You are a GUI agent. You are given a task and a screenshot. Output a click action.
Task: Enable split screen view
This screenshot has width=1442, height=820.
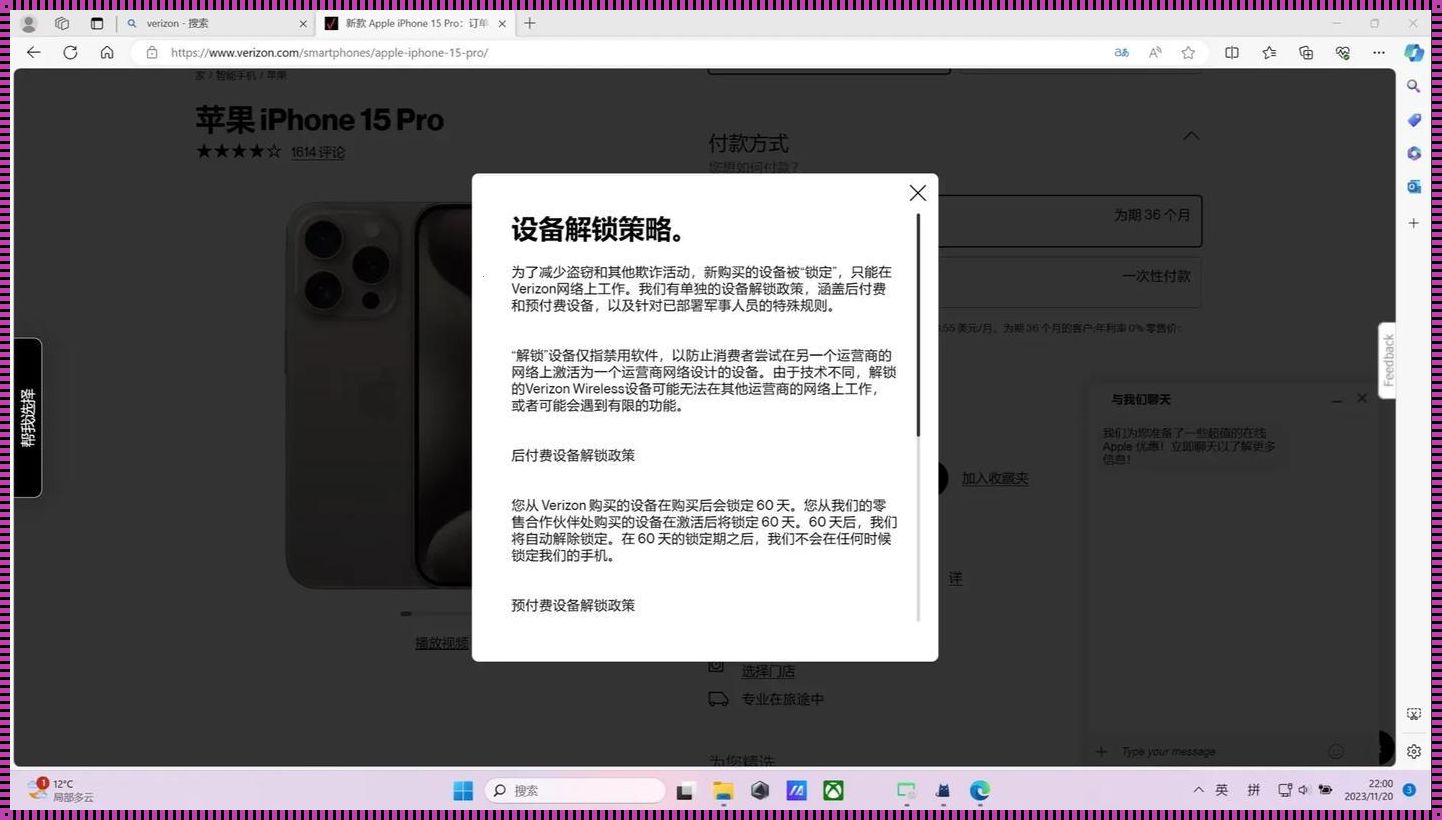point(1232,52)
